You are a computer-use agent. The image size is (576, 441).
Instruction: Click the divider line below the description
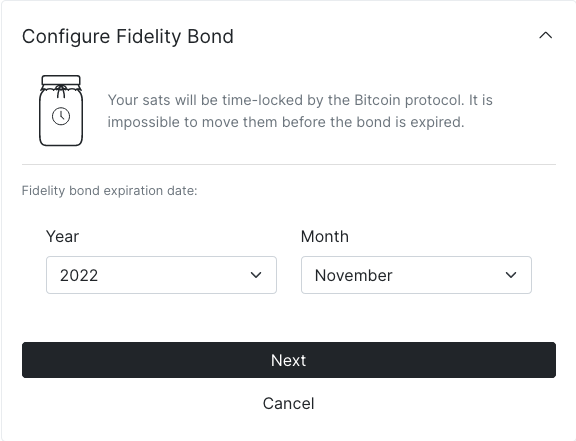[289, 165]
